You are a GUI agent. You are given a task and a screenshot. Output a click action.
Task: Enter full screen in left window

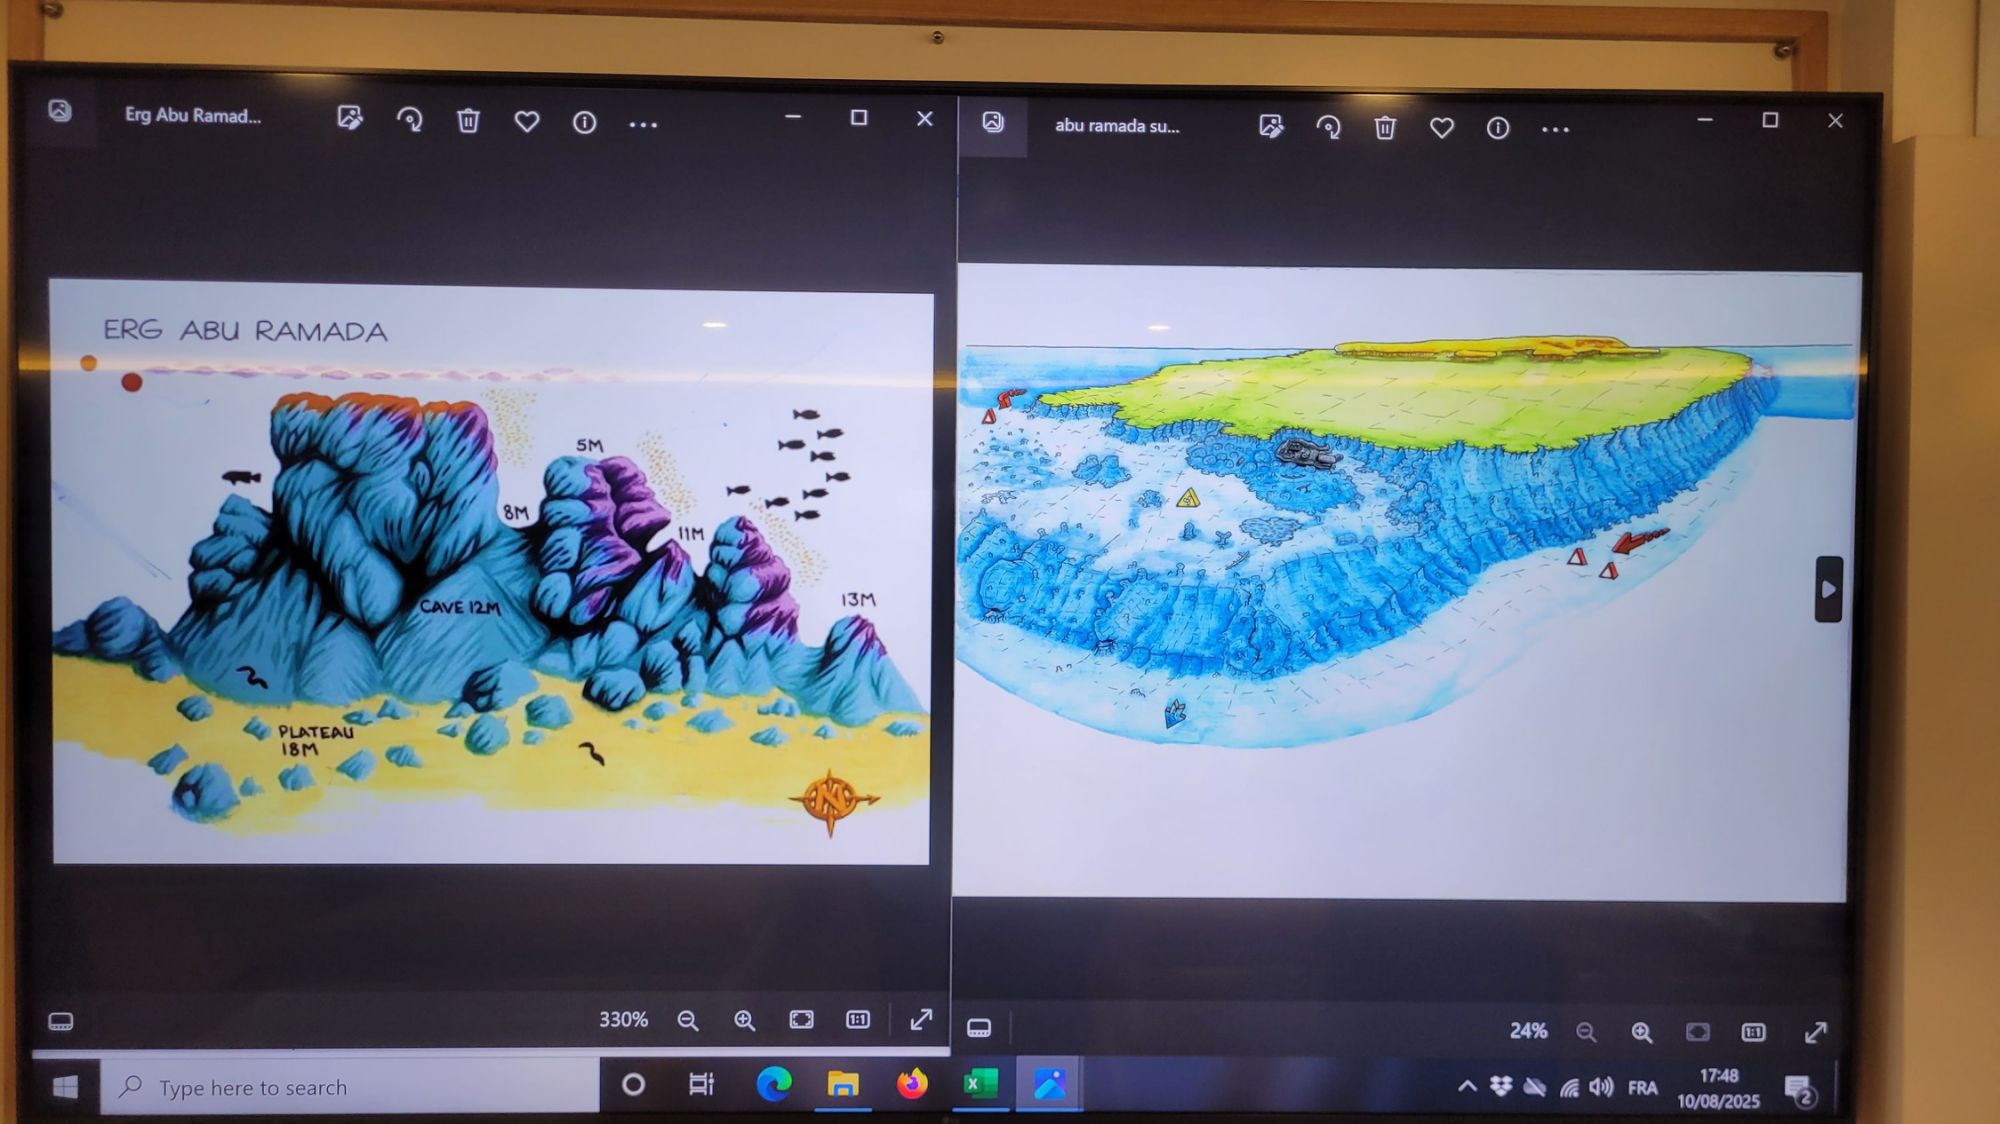coord(921,1019)
